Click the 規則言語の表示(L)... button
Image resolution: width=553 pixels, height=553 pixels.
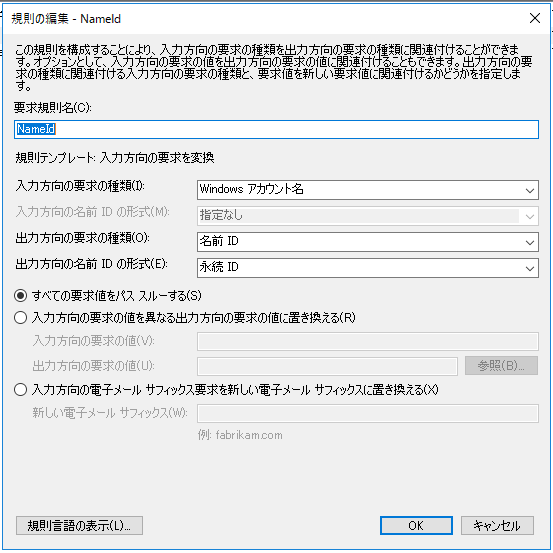coord(79,525)
